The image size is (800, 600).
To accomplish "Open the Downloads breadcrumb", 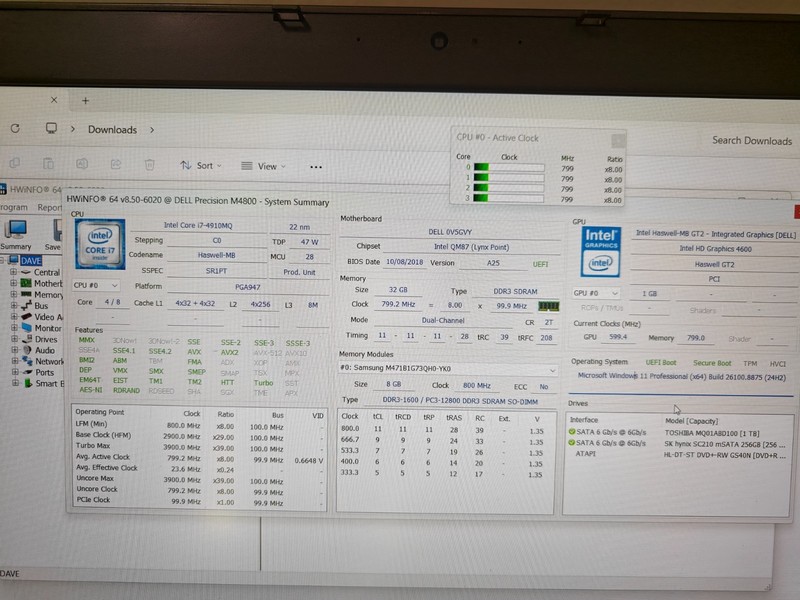I will pos(112,130).
